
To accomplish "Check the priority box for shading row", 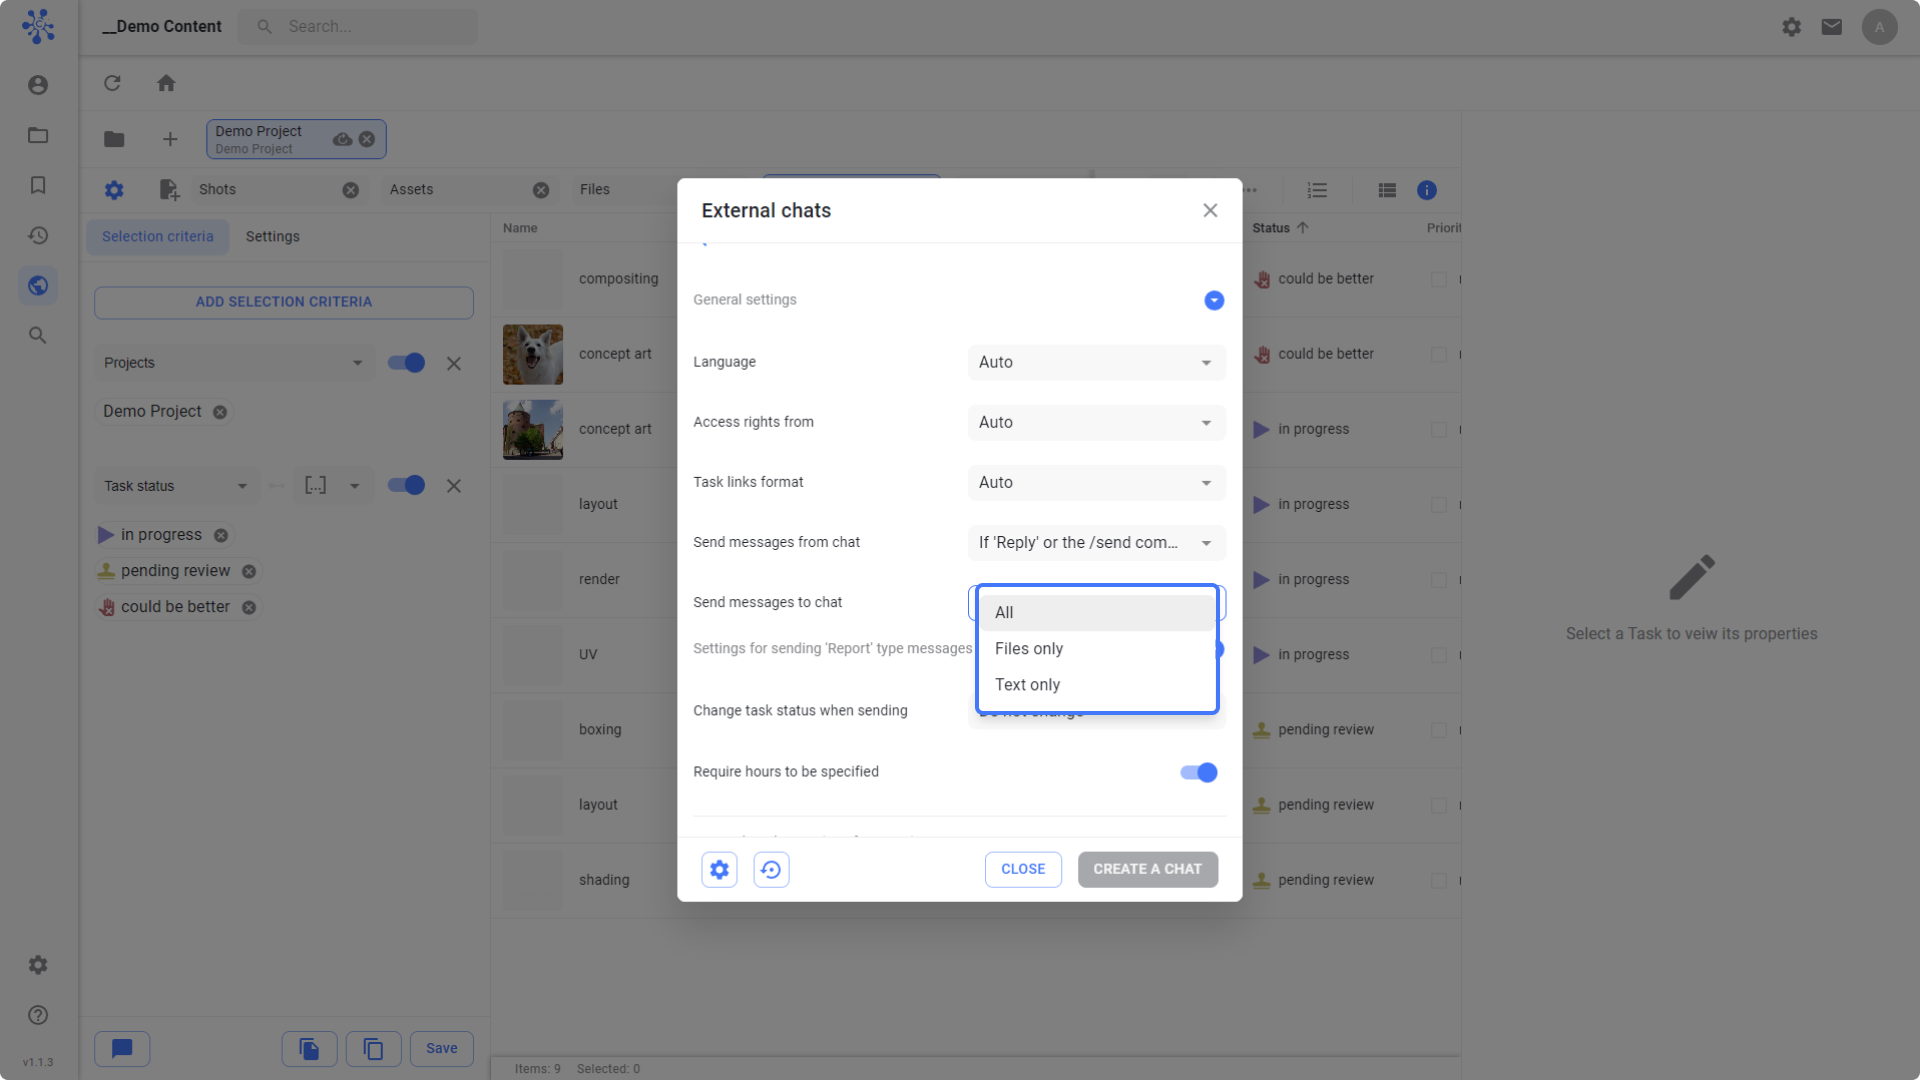I will 1438,880.
